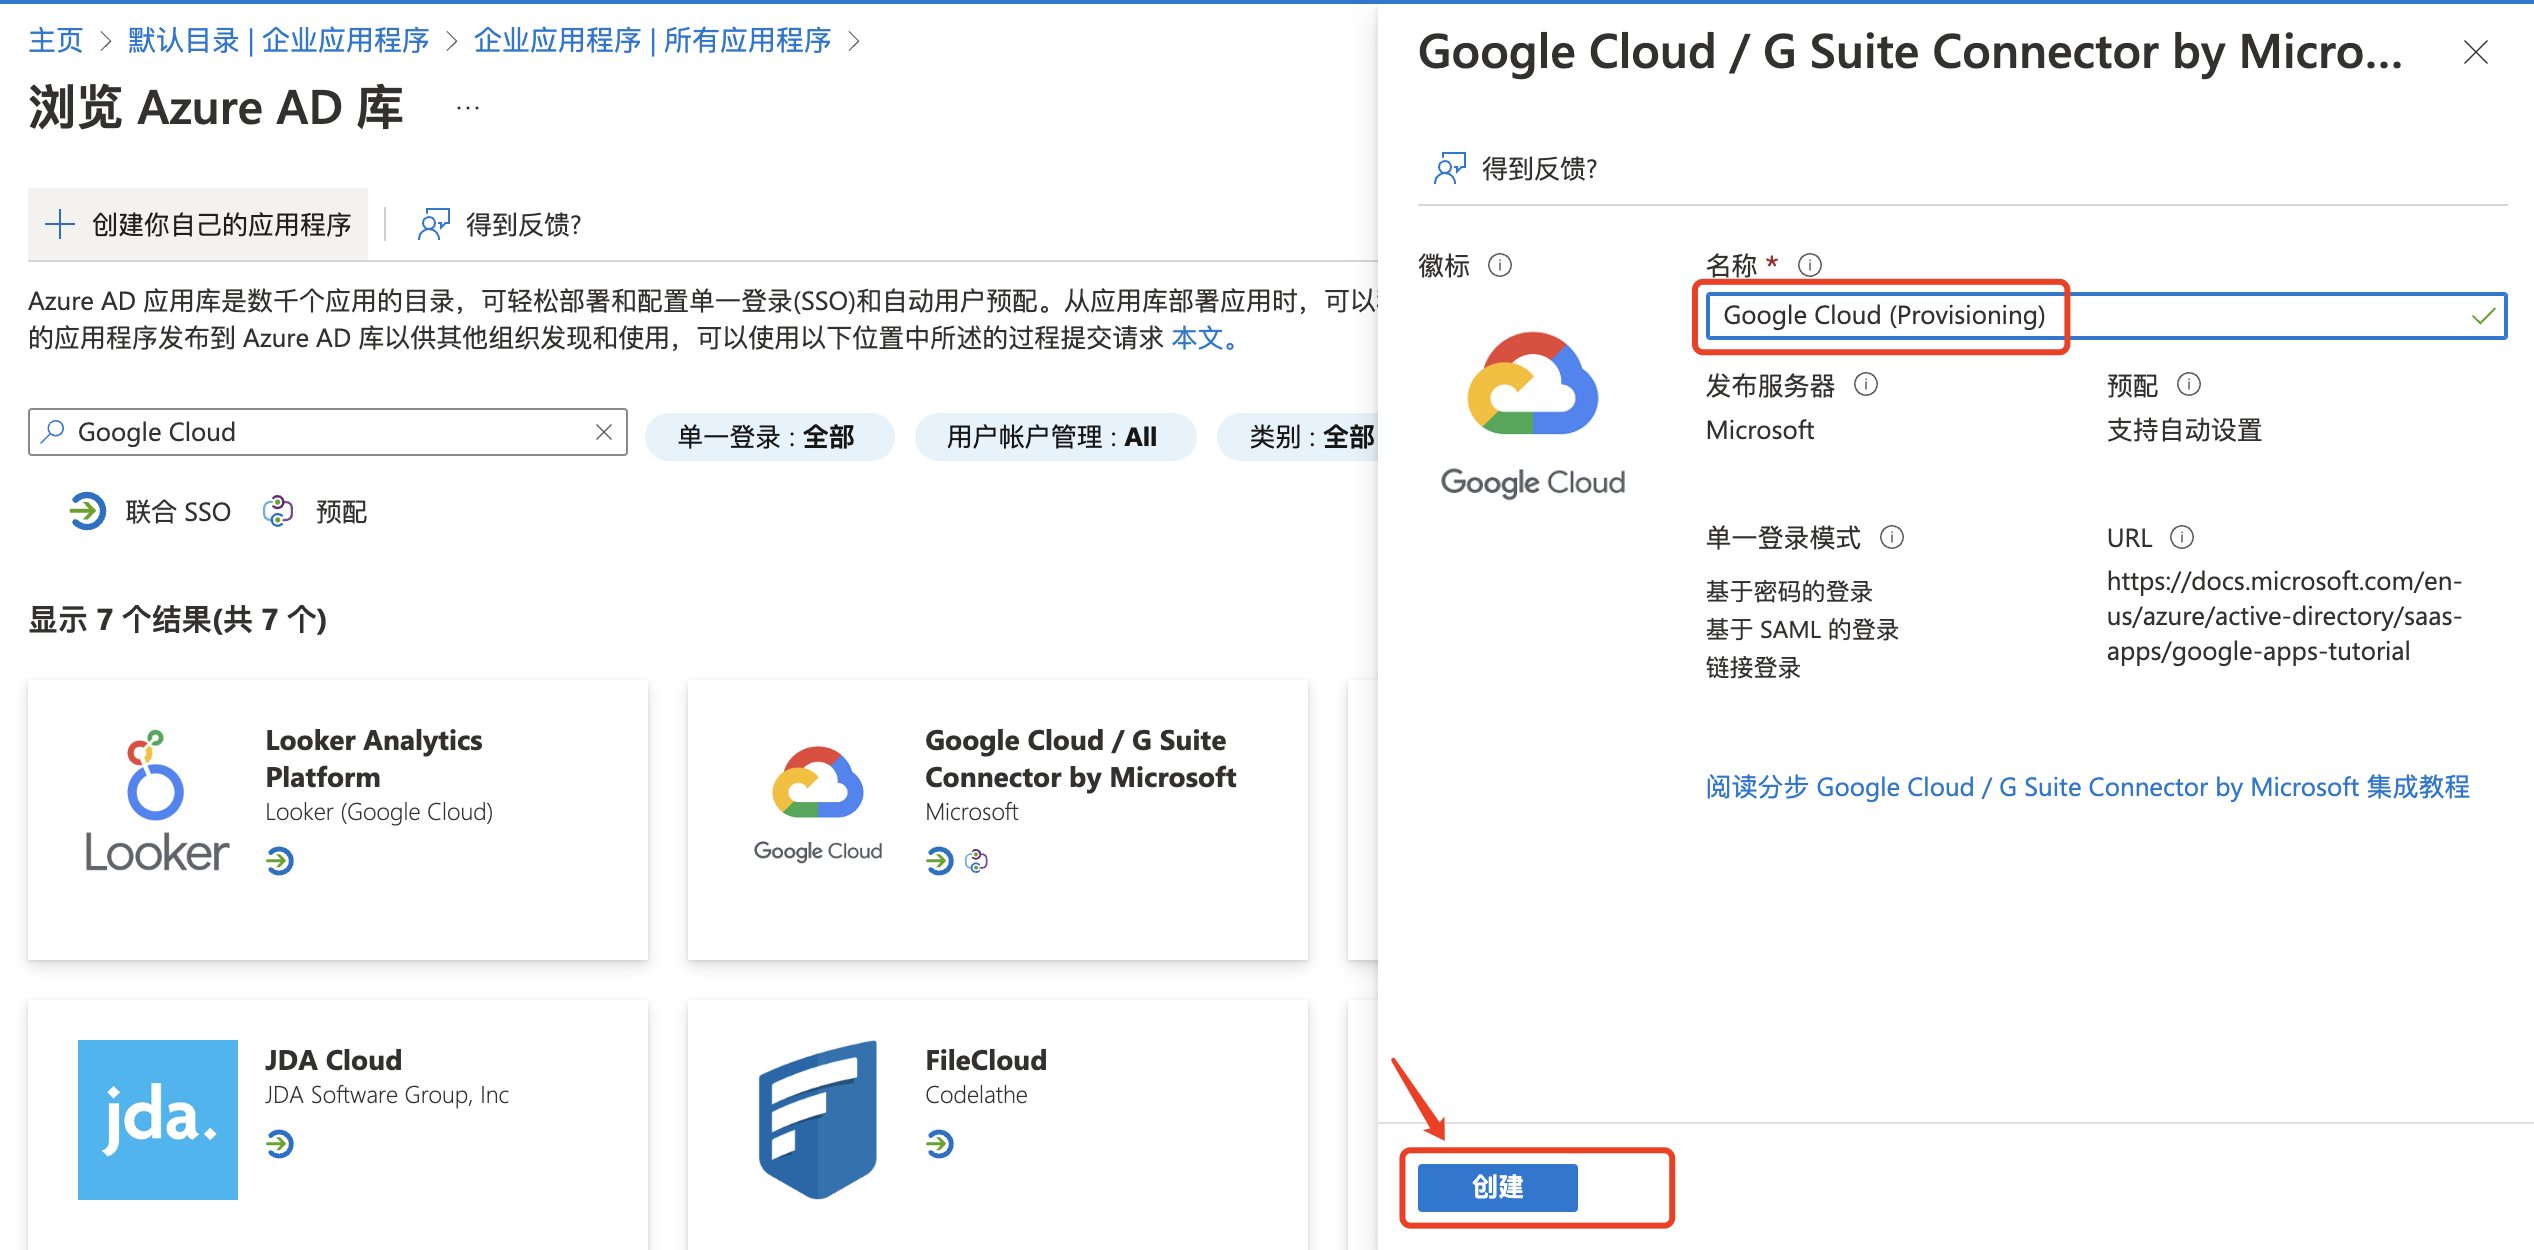The width and height of the screenshot is (2534, 1250).
Task: Click the SSO icon on the Looker card
Action: click(280, 860)
